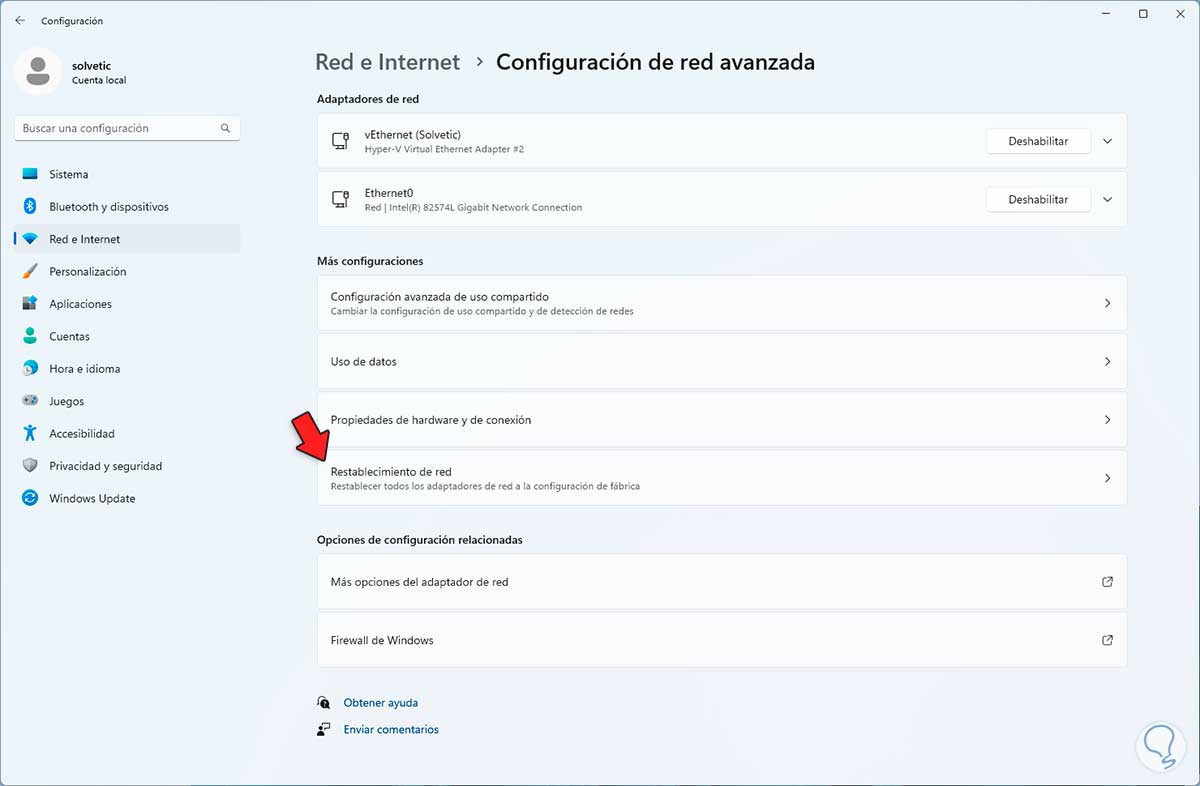Click Deshabilitar for Ethernet0
Viewport: 1200px width, 786px height.
tap(1038, 200)
